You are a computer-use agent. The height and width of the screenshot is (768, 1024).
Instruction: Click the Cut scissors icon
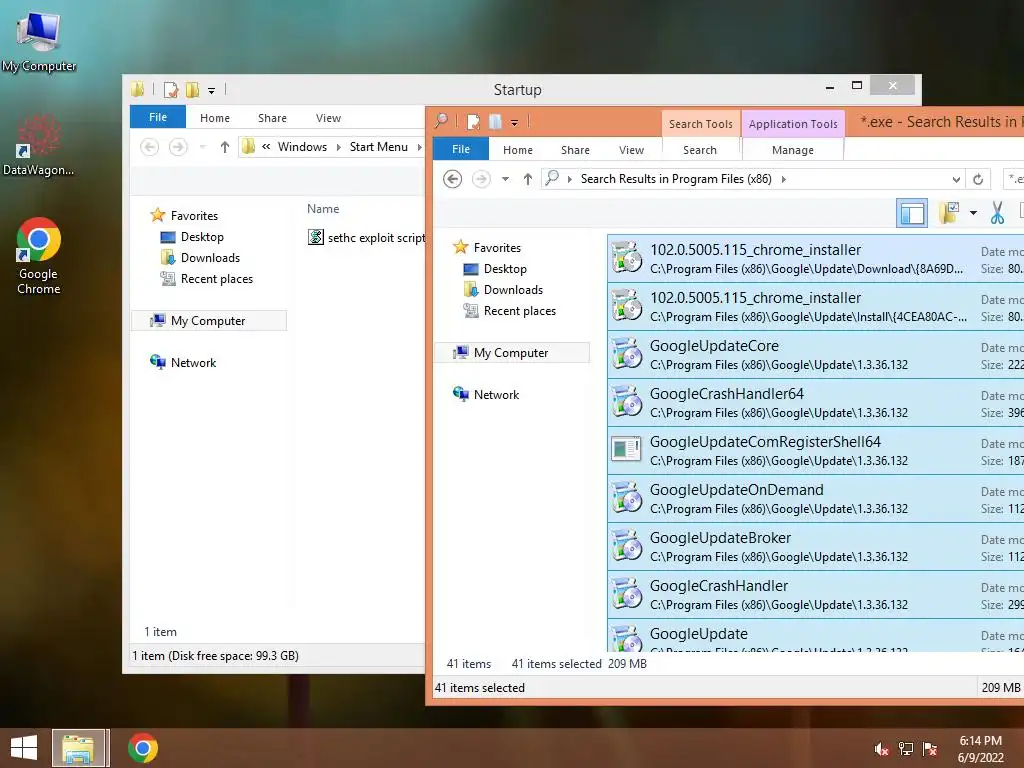coord(997,213)
